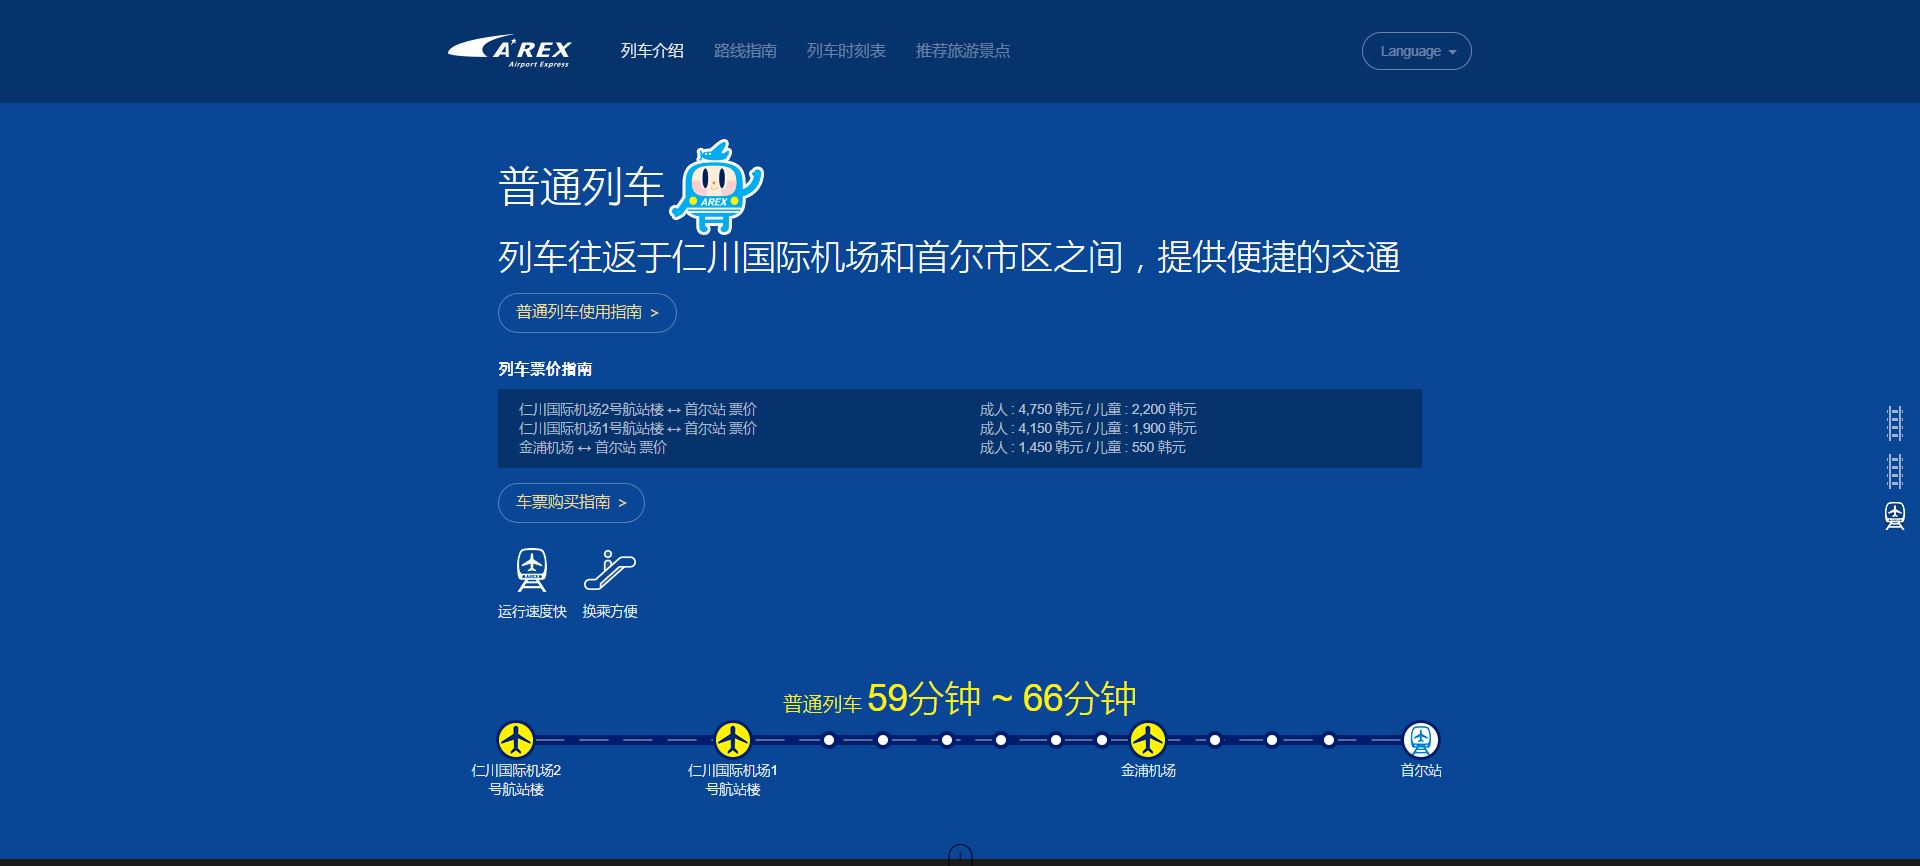The image size is (1920, 866).
Task: Click the 首尔站 station label
Action: click(x=1421, y=771)
